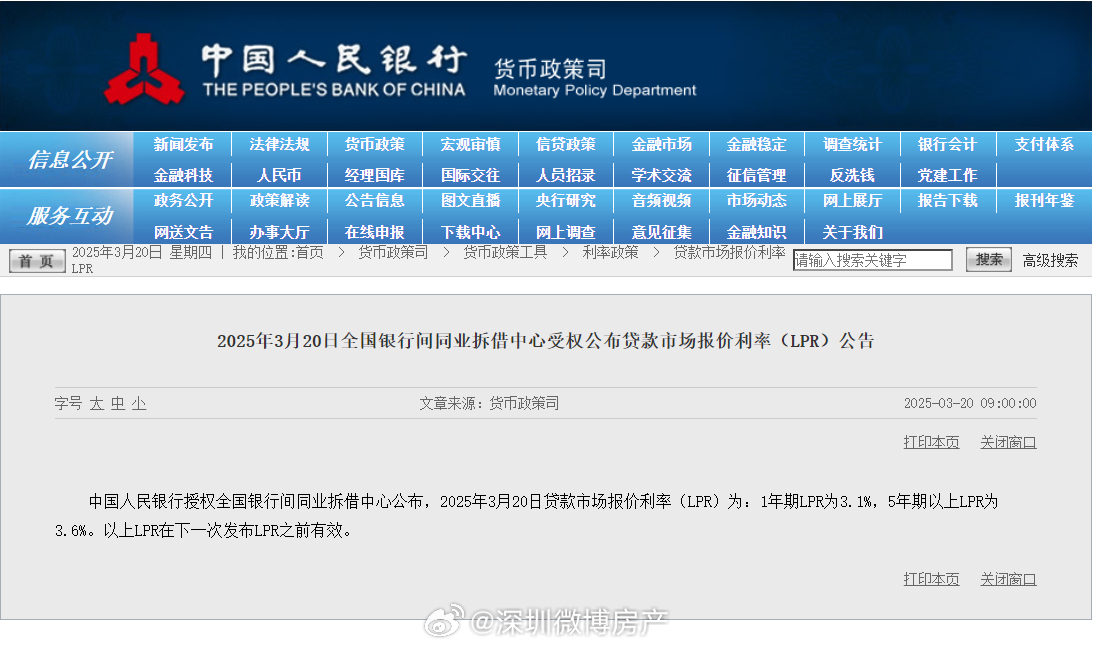Select 征信管理 navigation item
The width and height of the screenshot is (1095, 648).
coord(756,175)
